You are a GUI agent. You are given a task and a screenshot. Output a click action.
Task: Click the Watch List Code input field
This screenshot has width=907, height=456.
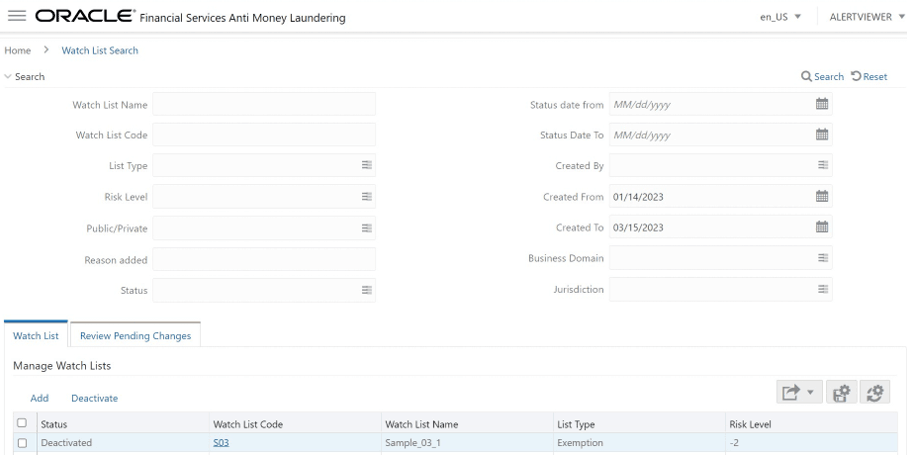[264, 135]
